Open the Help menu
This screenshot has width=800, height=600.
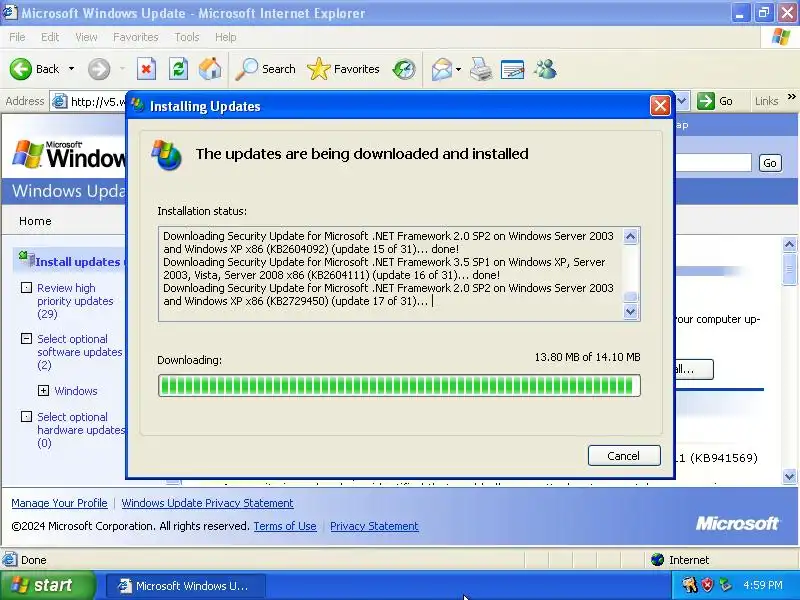(x=225, y=37)
